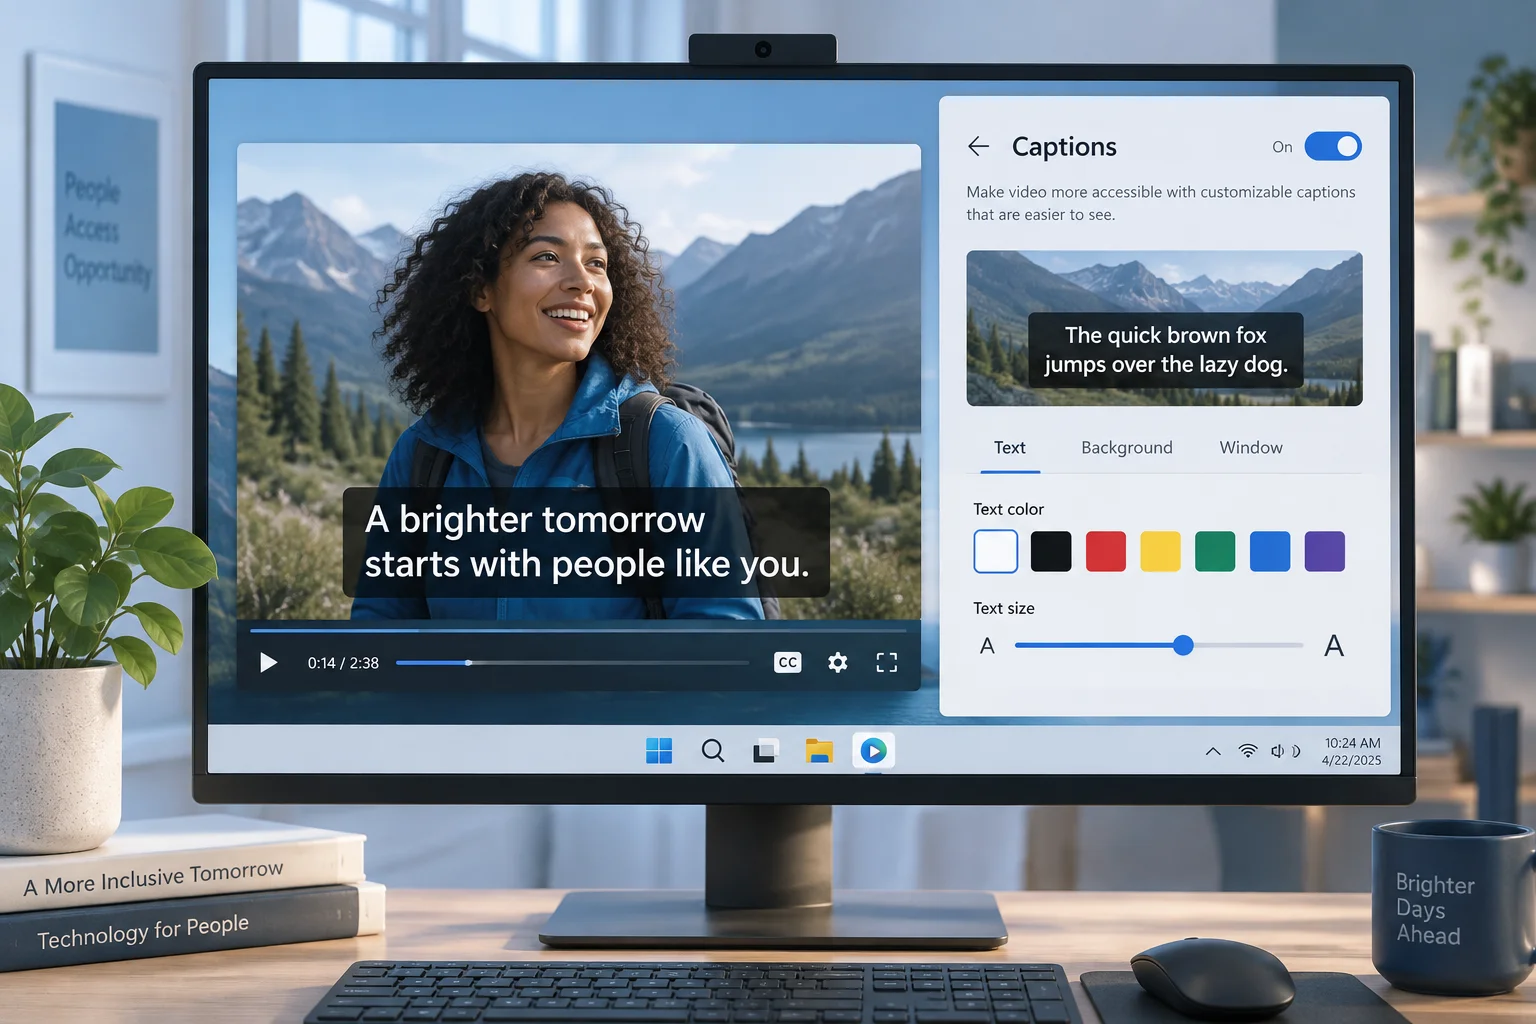Click the video caption "A brighter tomorrow"
Viewport: 1536px width, 1024px height.
pos(535,520)
